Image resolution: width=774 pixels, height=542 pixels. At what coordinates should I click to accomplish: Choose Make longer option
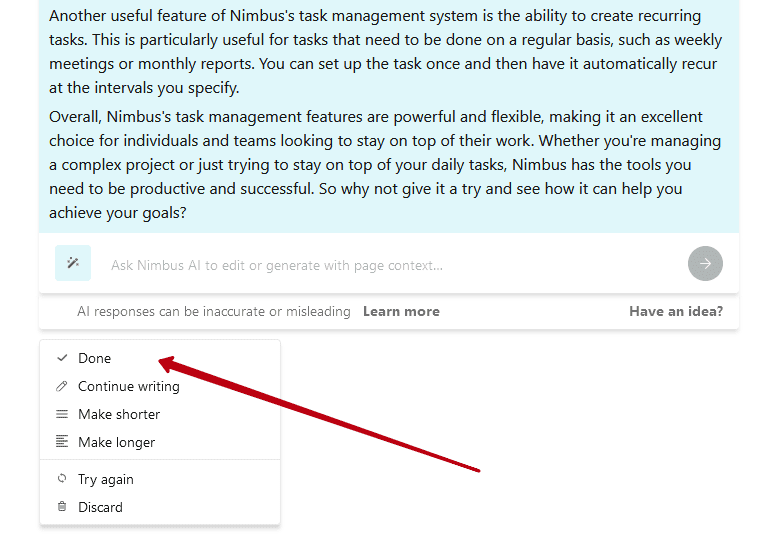pyautogui.click(x=160, y=442)
